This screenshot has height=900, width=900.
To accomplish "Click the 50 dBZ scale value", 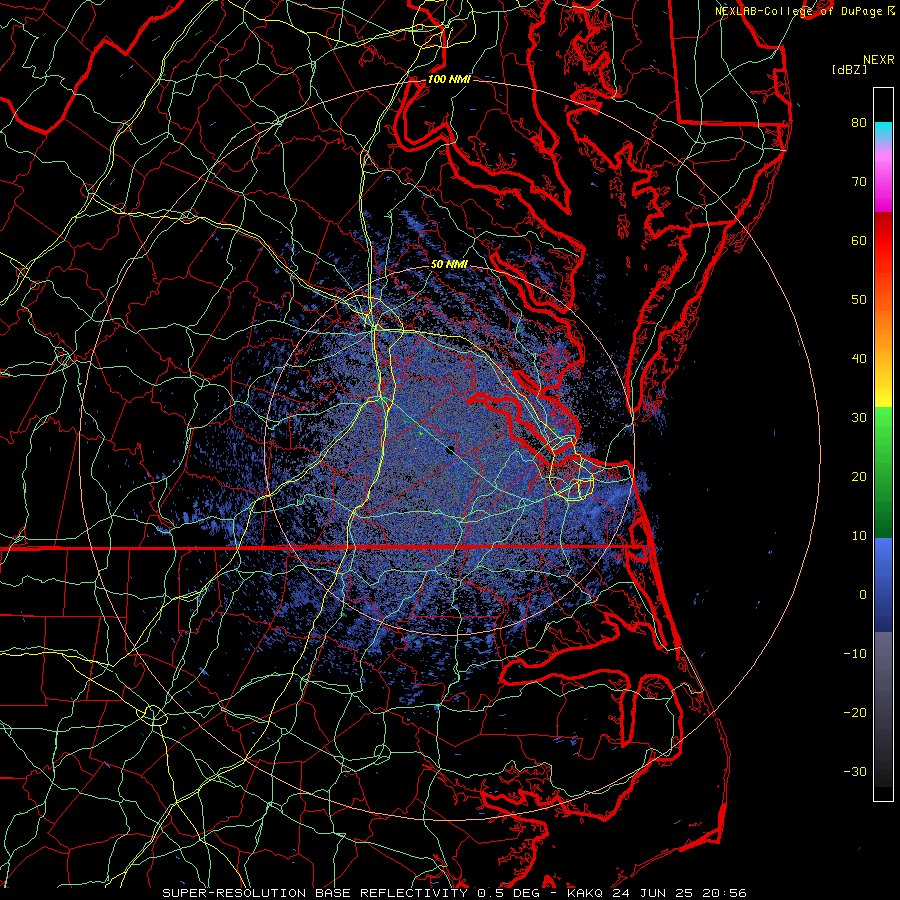I will pyautogui.click(x=859, y=300).
